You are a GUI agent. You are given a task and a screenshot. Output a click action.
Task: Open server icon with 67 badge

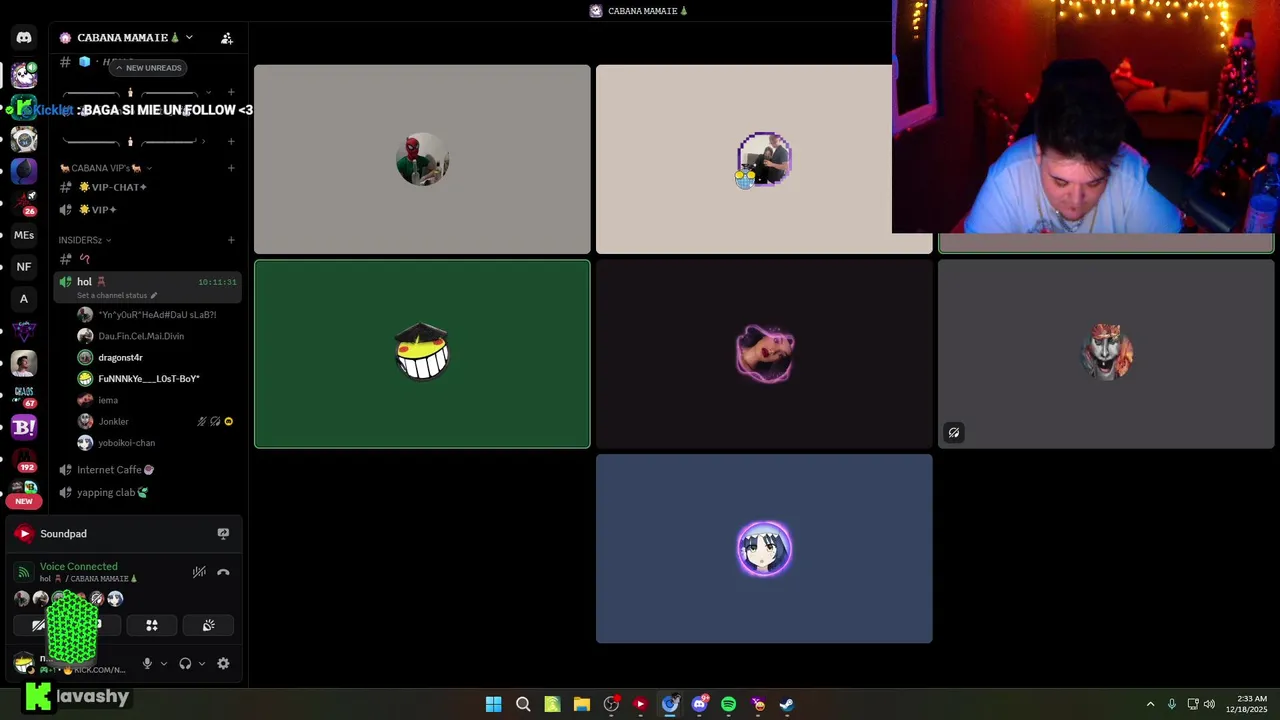[24, 396]
